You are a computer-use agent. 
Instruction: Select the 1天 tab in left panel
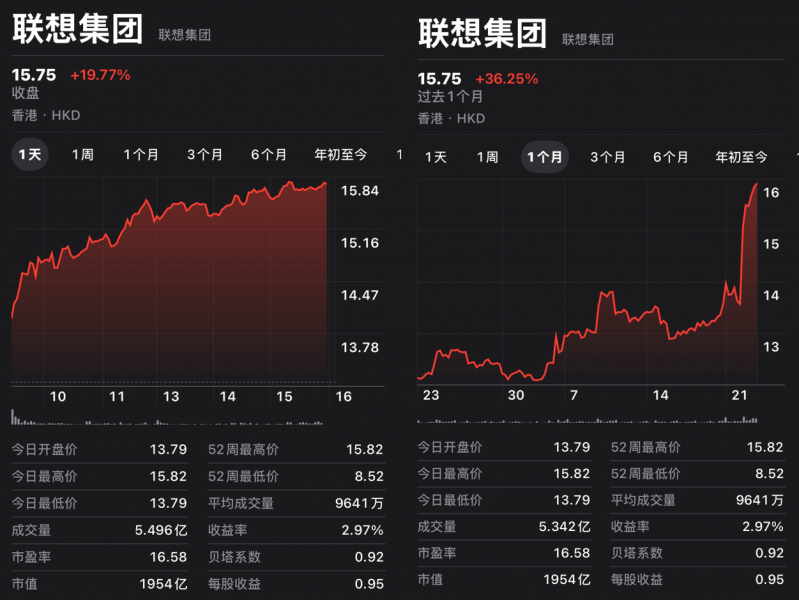(30, 154)
